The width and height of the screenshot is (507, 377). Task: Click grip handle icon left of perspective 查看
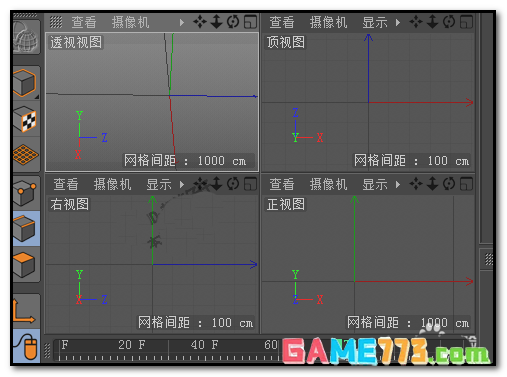point(56,22)
